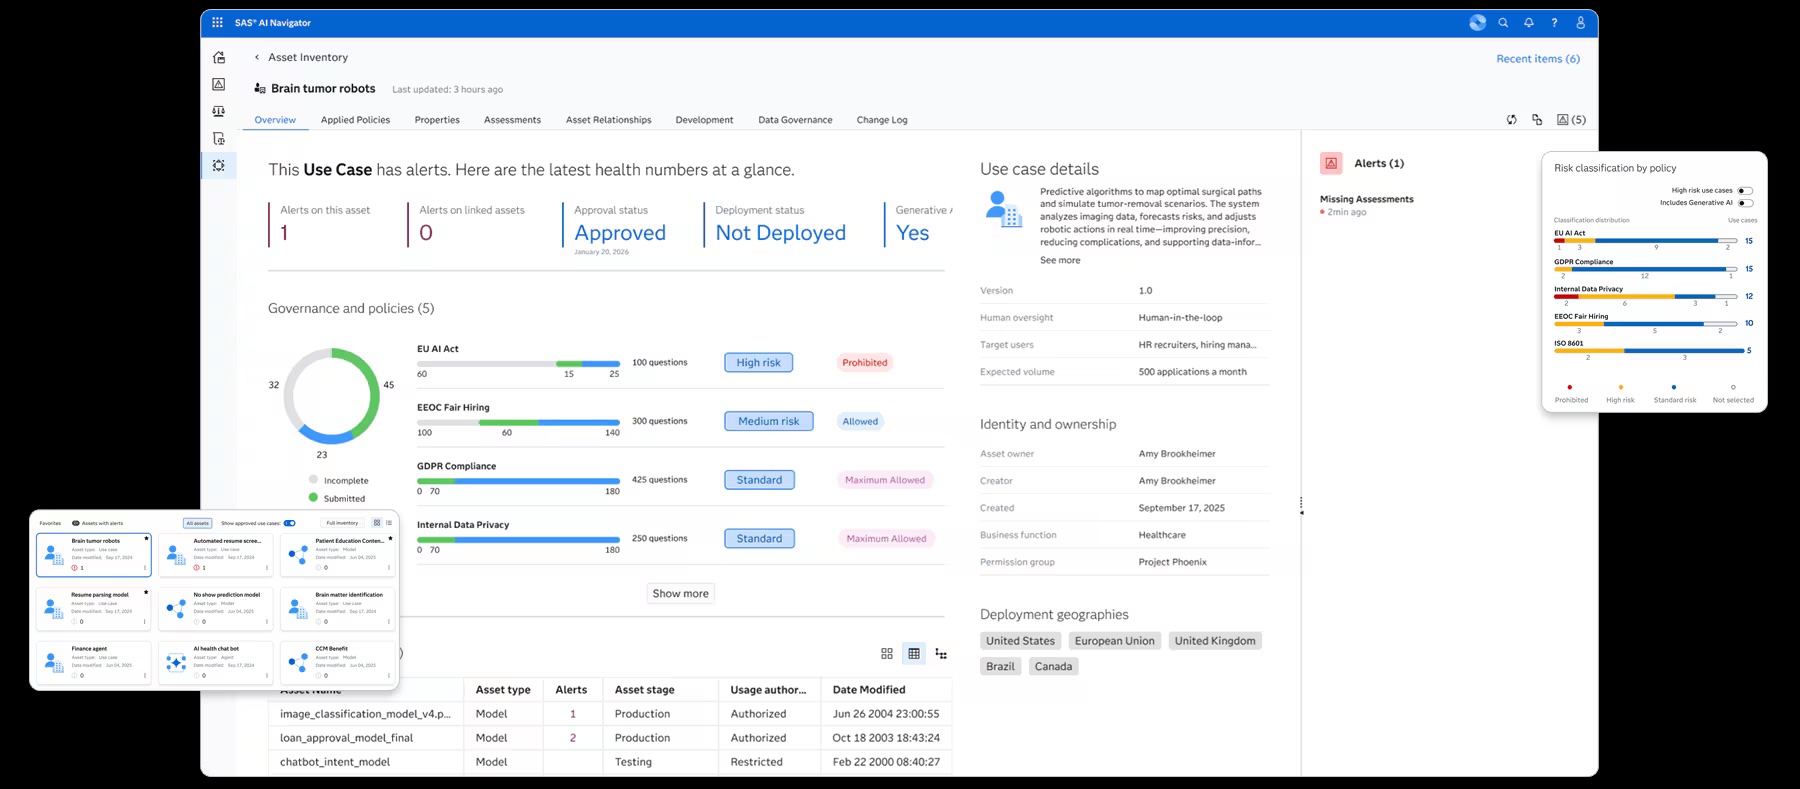Select the asset inventory icon in sidebar
1800x789 pixels.
click(x=219, y=165)
